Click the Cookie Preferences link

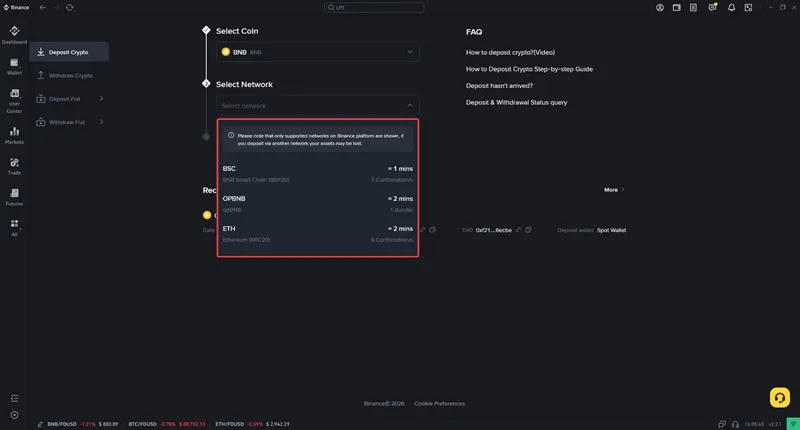coord(439,403)
